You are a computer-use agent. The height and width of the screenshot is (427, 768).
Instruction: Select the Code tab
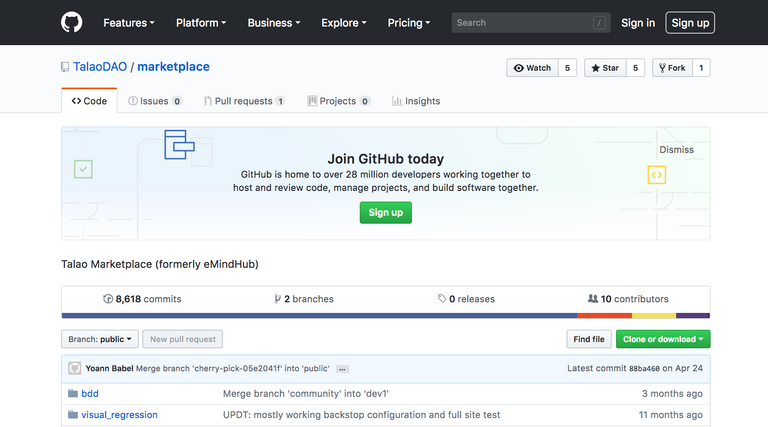pyautogui.click(x=89, y=101)
